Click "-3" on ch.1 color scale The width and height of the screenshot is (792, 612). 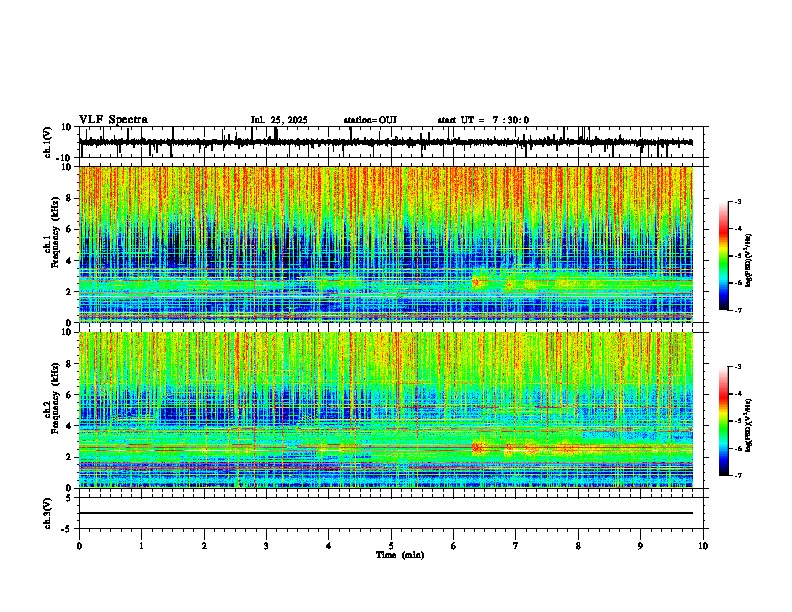(737, 201)
